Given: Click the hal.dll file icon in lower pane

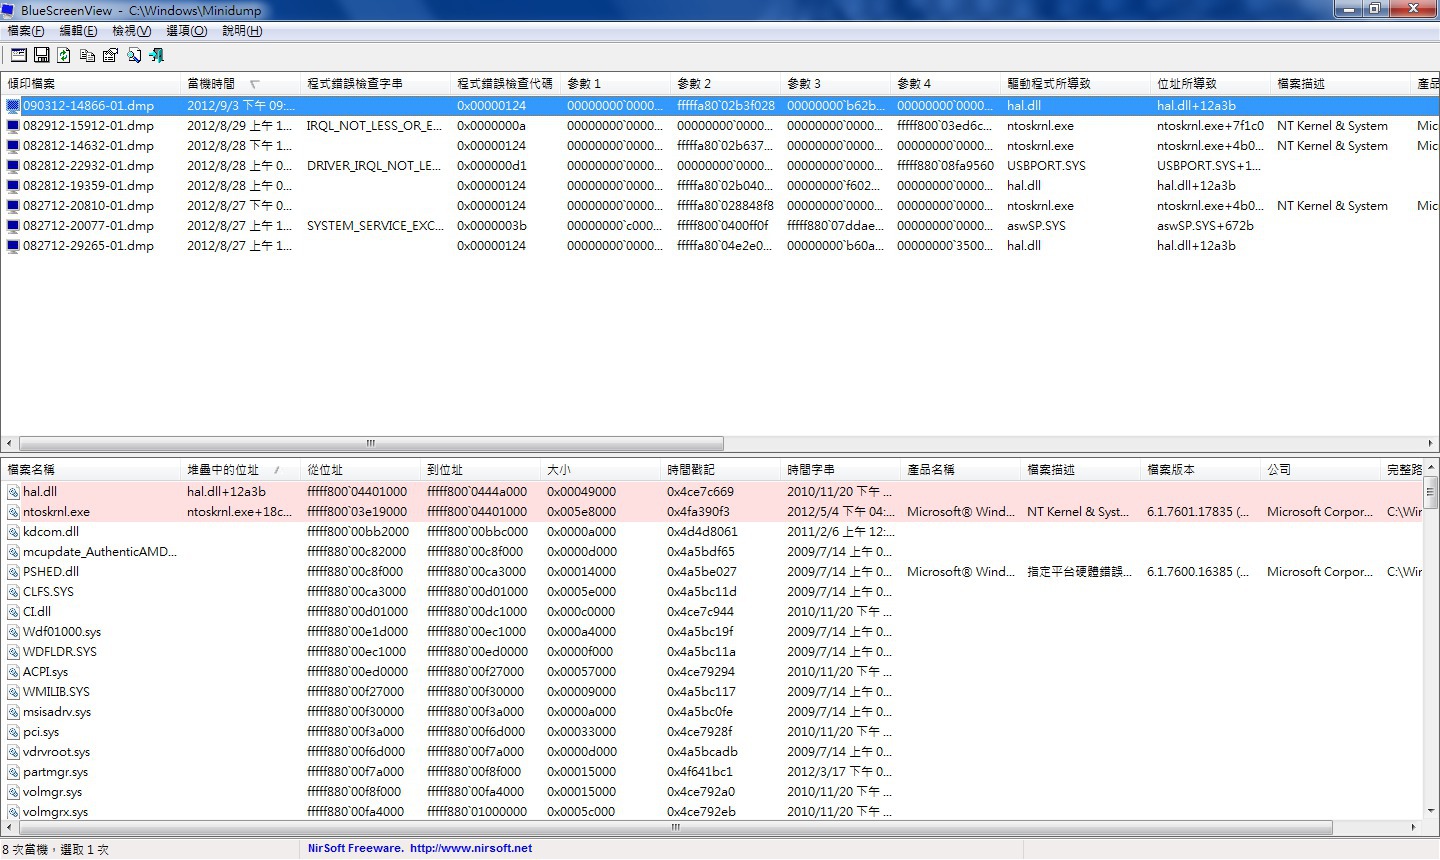Looking at the screenshot, I should point(13,492).
